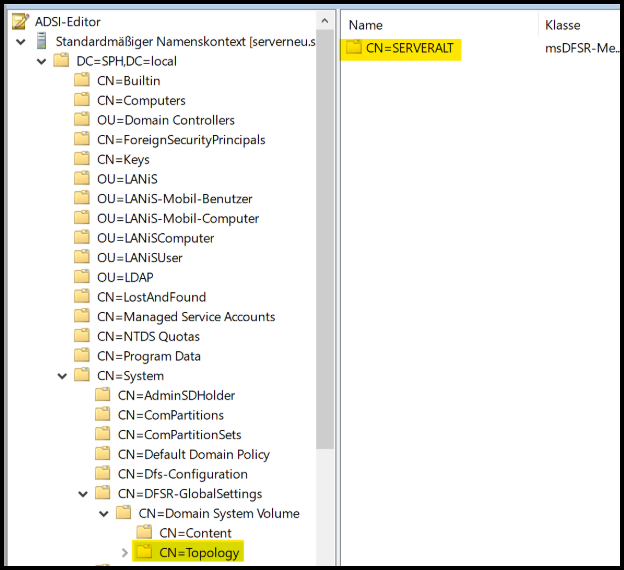Select CN=Managed Service Accounts tree item
This screenshot has width=624, height=570.
(x=186, y=317)
